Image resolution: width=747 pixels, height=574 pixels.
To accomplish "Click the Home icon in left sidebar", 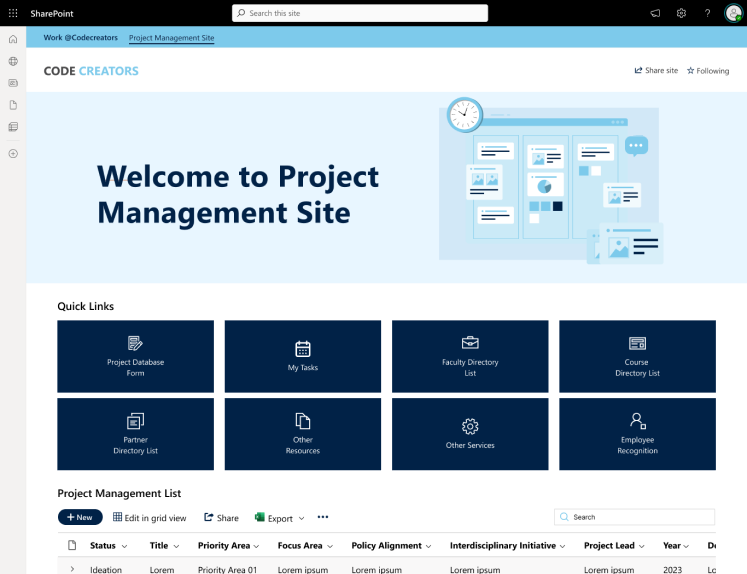I will coord(13,39).
